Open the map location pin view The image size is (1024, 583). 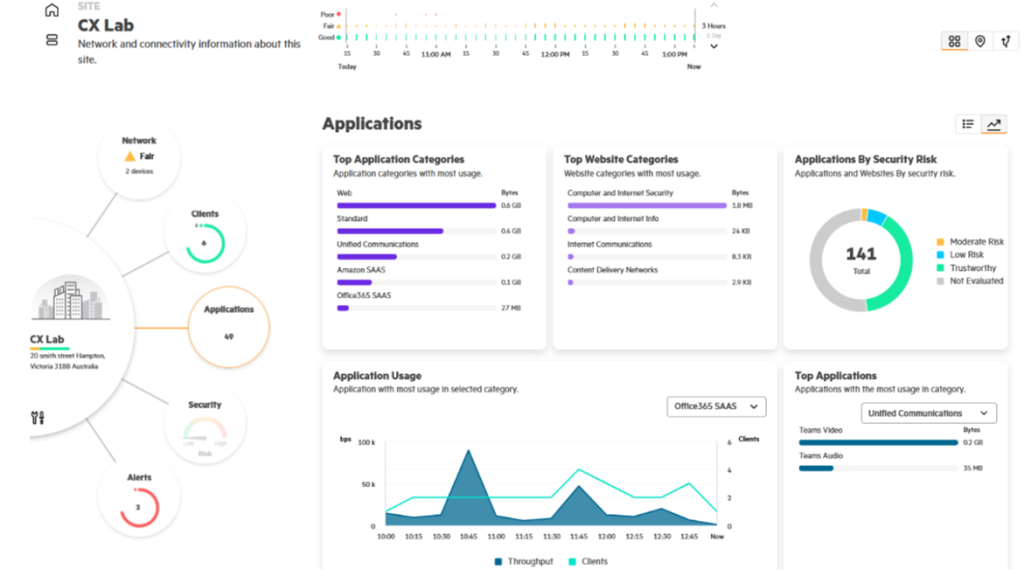click(980, 41)
